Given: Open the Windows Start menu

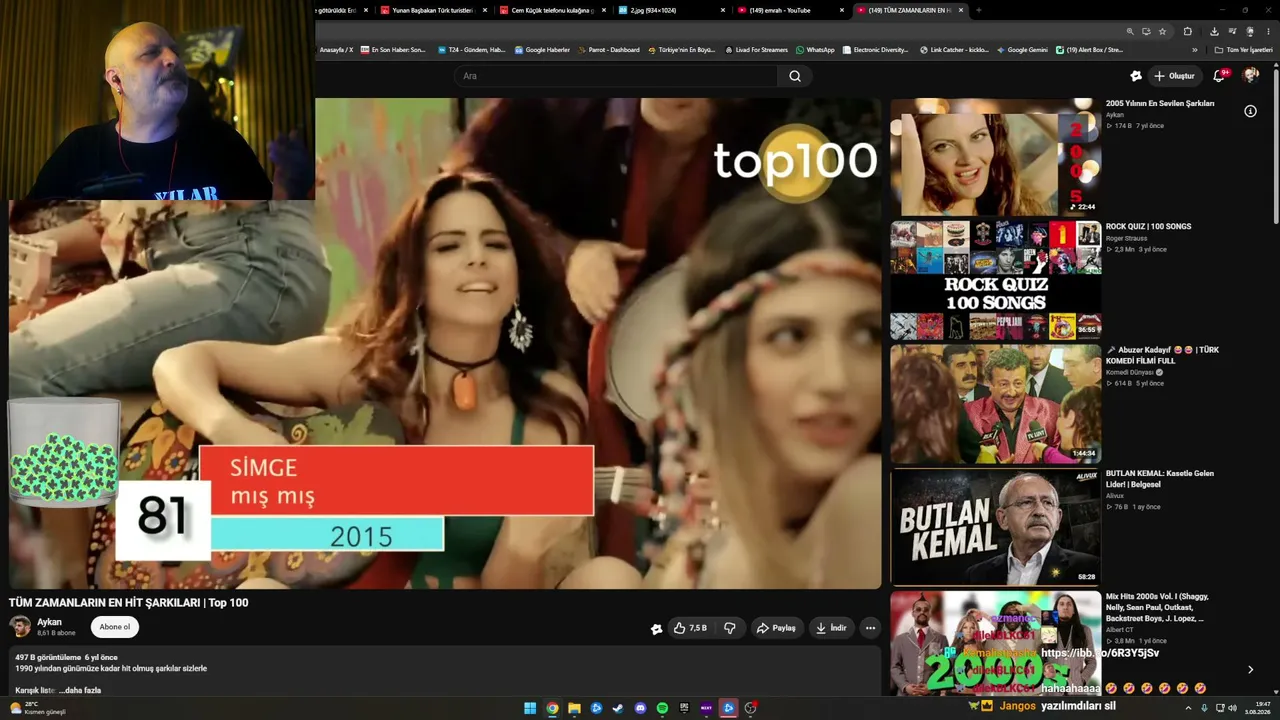Looking at the screenshot, I should (x=530, y=708).
